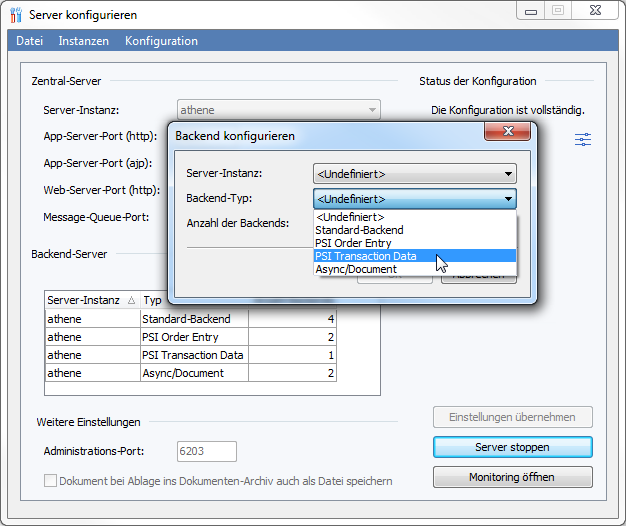This screenshot has width=626, height=526.
Task: Click the settings sliders icon
Action: click(583, 140)
